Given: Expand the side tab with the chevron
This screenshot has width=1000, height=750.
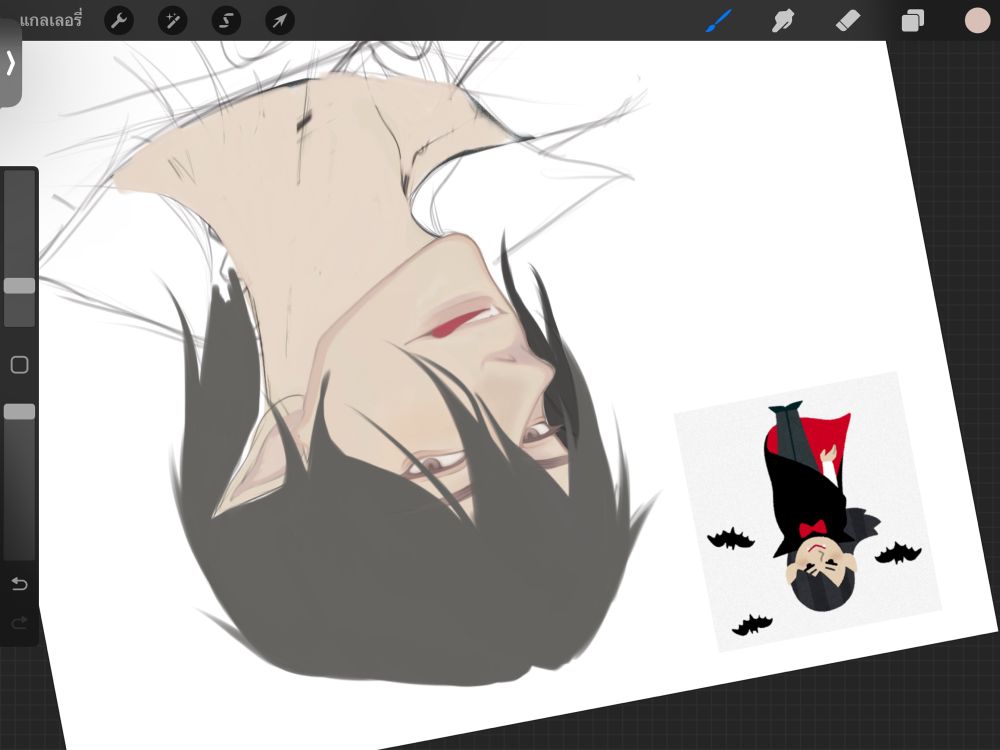Looking at the screenshot, I should pyautogui.click(x=10, y=63).
